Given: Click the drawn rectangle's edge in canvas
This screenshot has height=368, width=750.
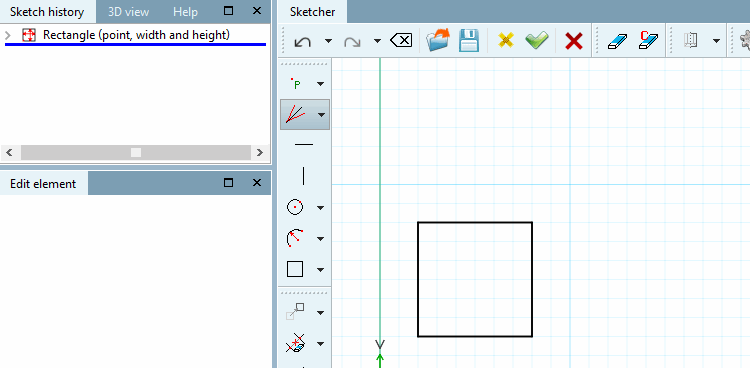Looking at the screenshot, I should [475, 223].
